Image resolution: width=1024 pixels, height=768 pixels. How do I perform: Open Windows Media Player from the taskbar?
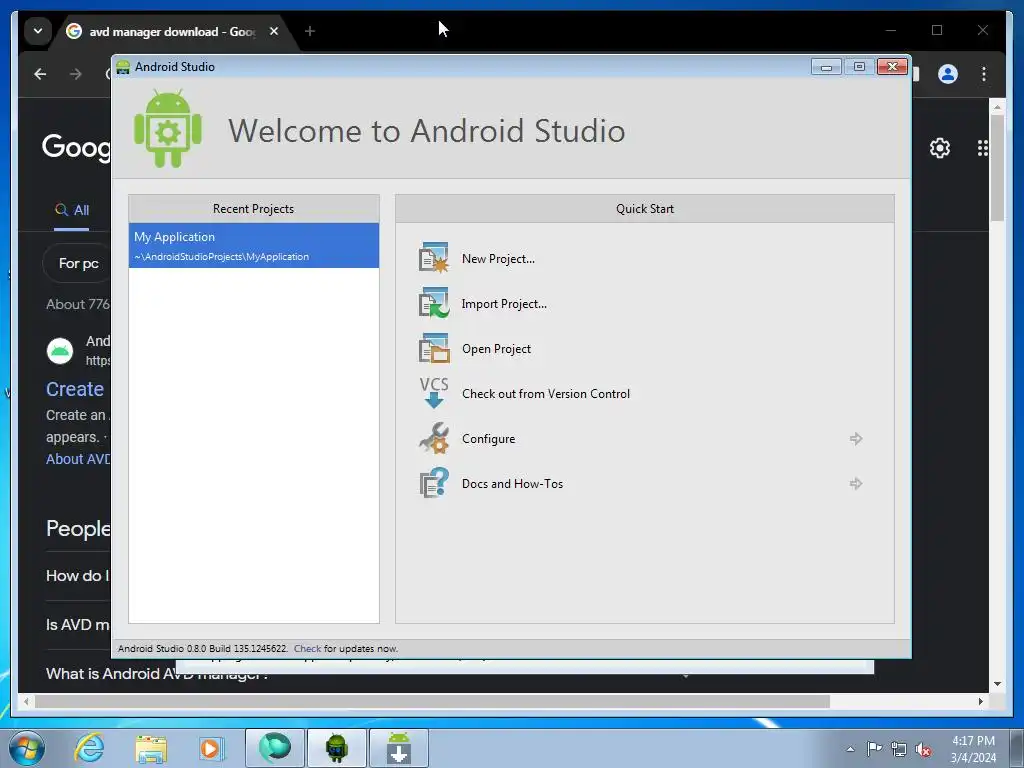point(210,748)
